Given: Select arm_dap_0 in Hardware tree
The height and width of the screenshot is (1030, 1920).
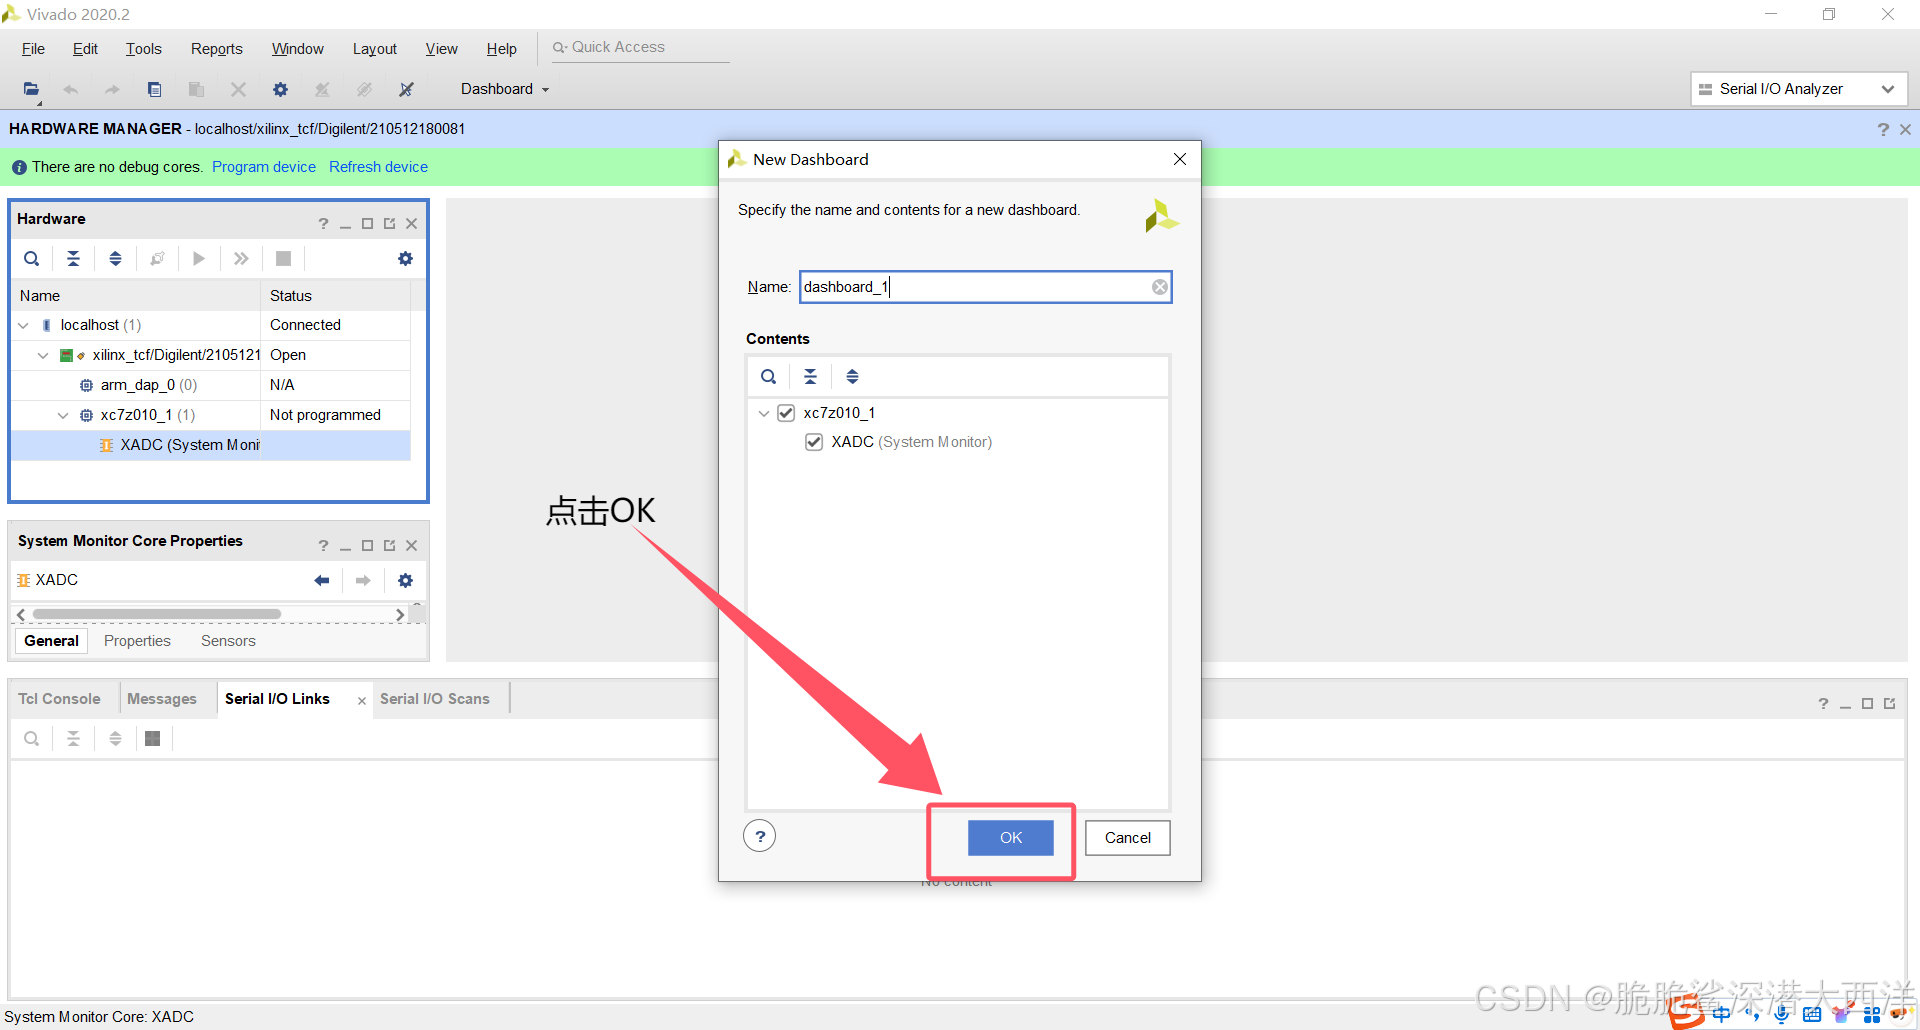Looking at the screenshot, I should pyautogui.click(x=210, y=385).
